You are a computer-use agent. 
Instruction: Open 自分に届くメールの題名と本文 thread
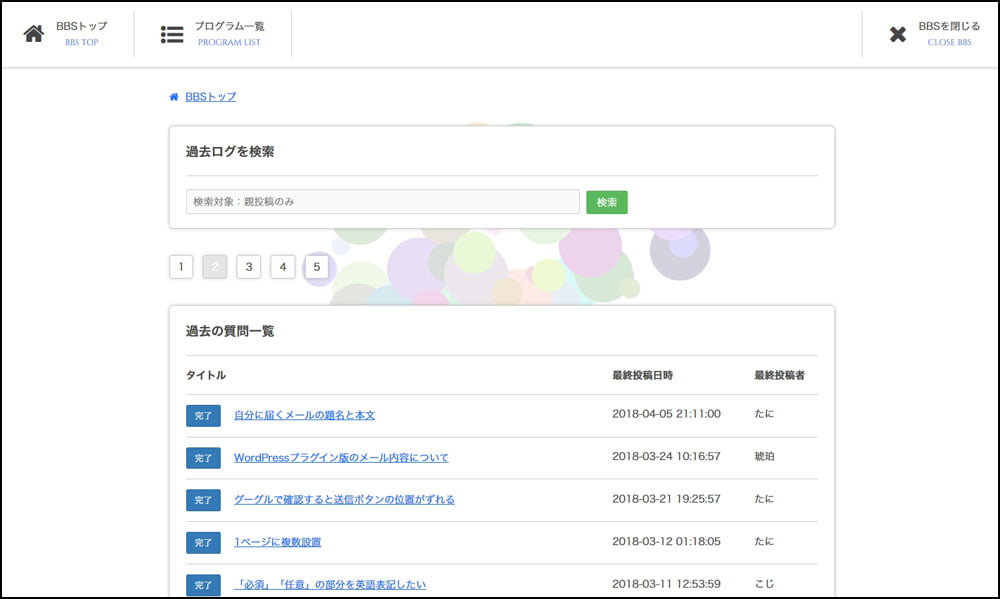304,415
